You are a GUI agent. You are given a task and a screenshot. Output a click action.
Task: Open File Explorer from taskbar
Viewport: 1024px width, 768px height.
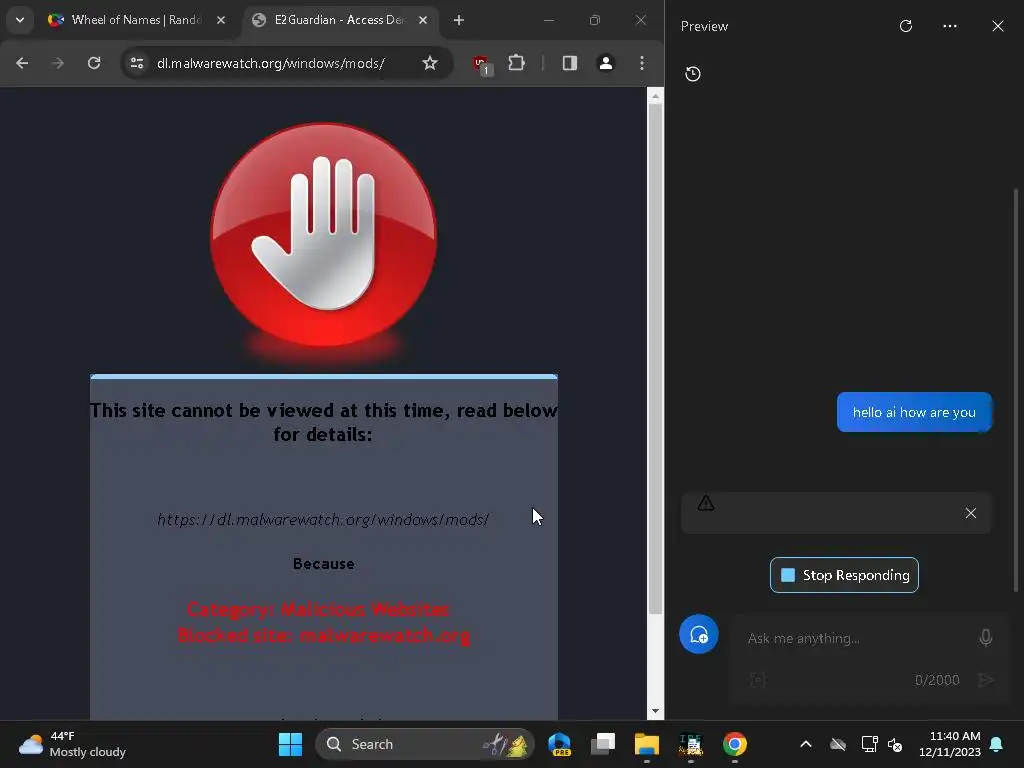(647, 744)
